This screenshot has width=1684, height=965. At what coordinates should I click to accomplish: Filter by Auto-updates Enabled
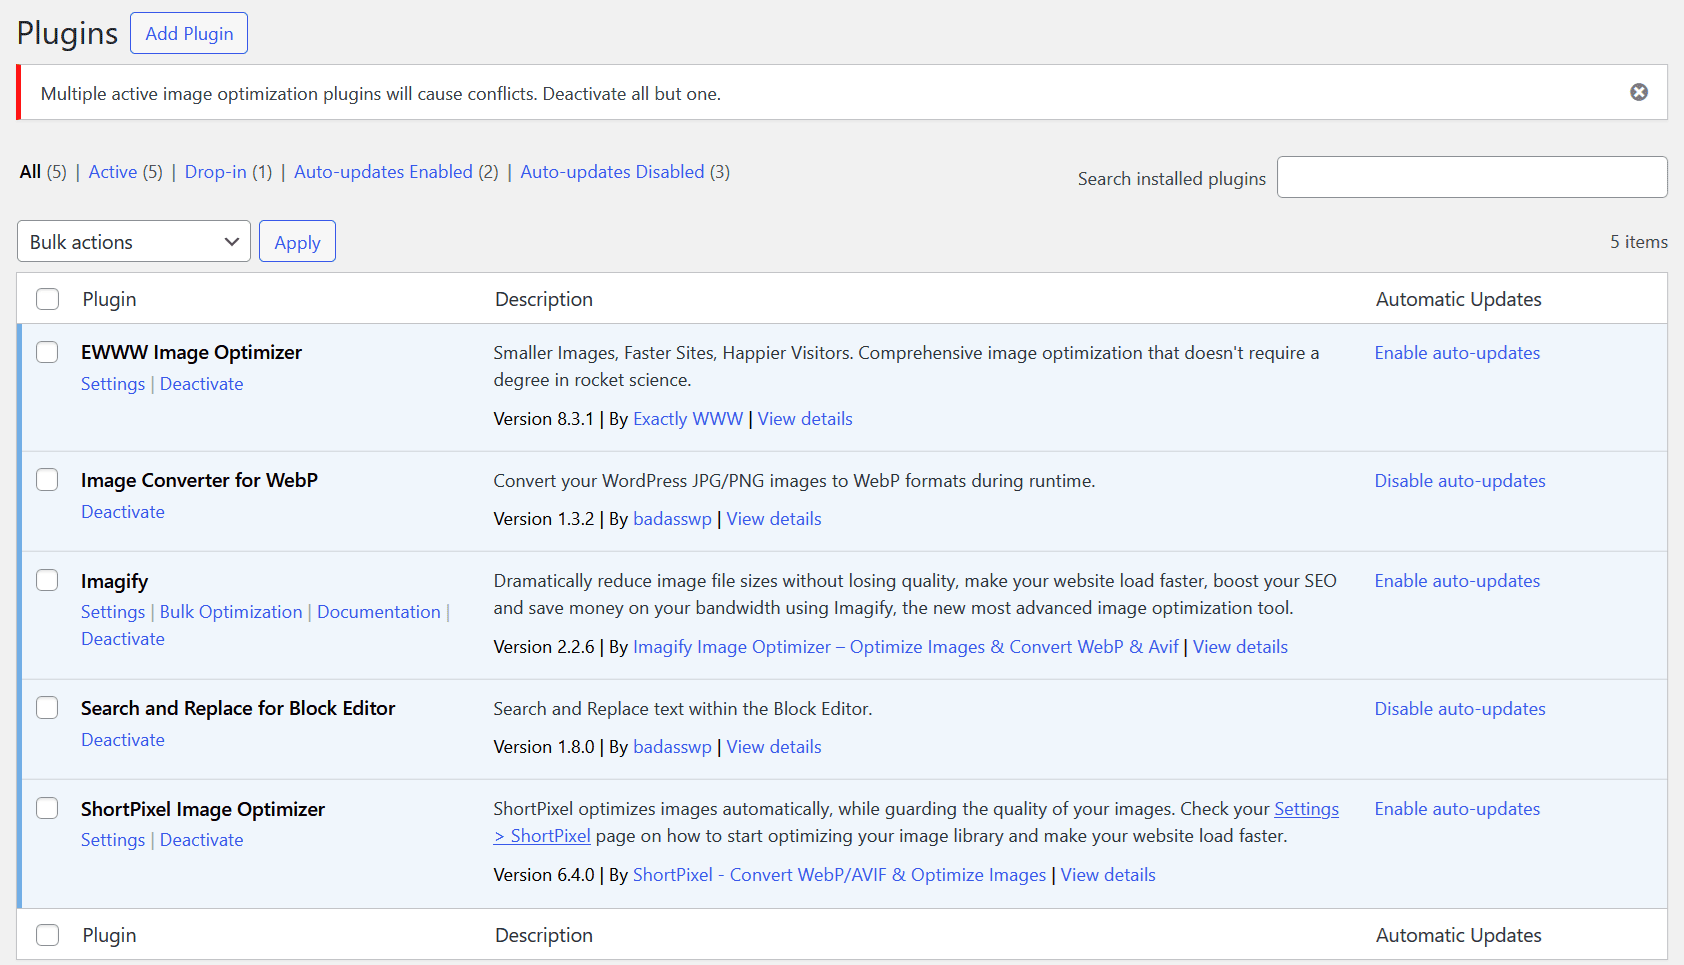[383, 172]
